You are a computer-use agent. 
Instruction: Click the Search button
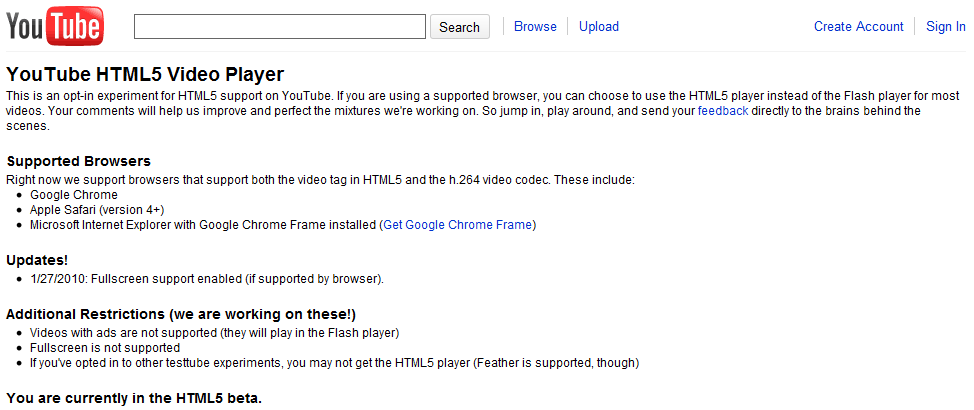coord(460,27)
